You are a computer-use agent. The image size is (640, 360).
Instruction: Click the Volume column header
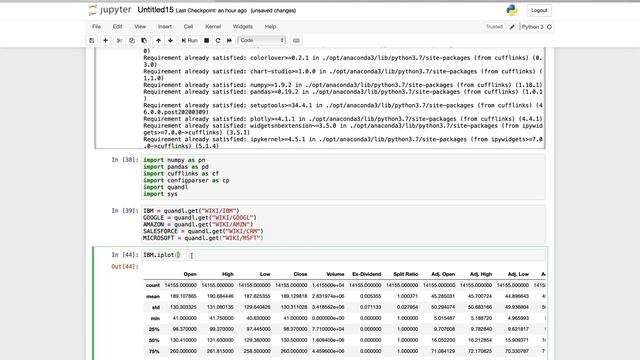pos(336,274)
